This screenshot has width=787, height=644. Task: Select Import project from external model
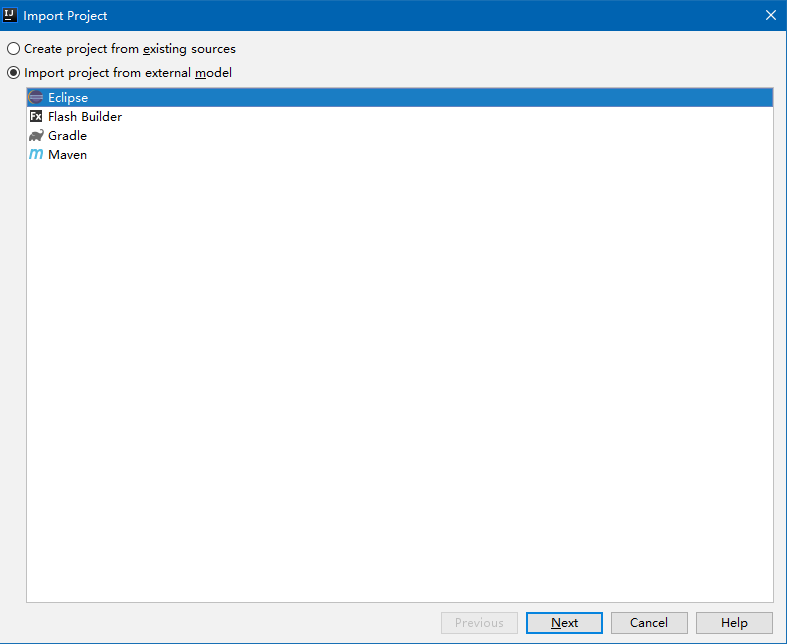pyautogui.click(x=119, y=73)
